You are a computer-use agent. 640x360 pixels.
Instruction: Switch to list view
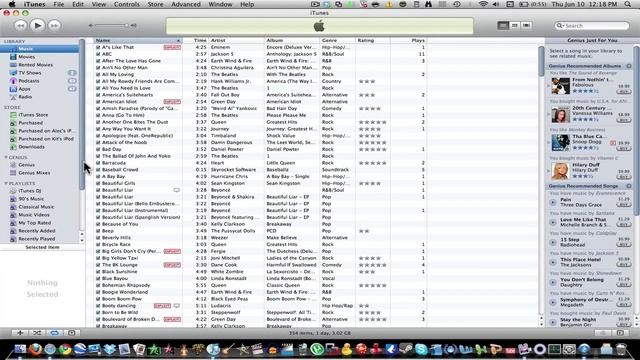pos(503,25)
